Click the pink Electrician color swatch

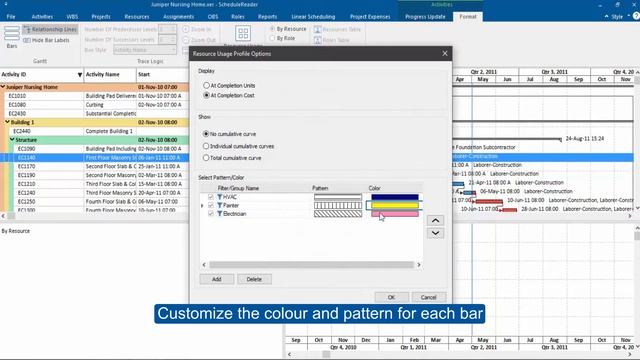(x=395, y=214)
